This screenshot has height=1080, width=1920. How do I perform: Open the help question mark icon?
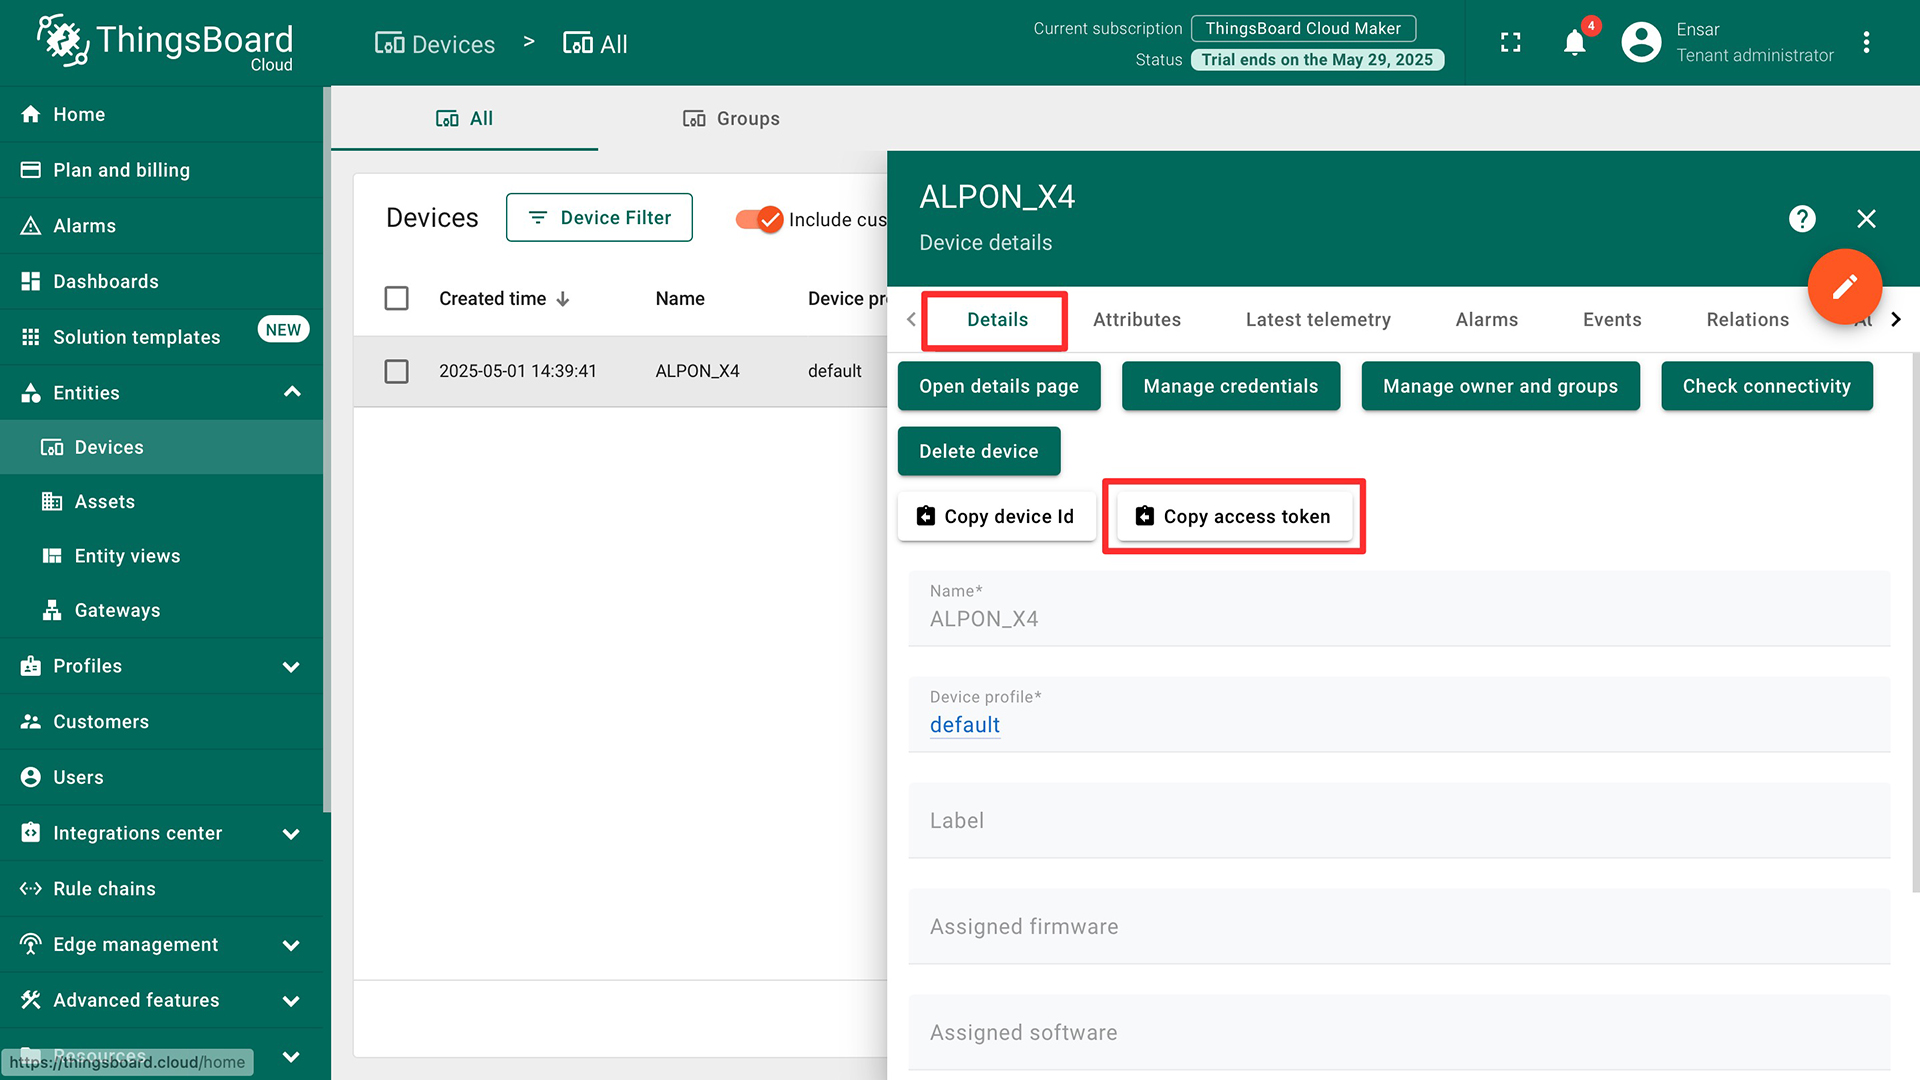tap(1802, 219)
